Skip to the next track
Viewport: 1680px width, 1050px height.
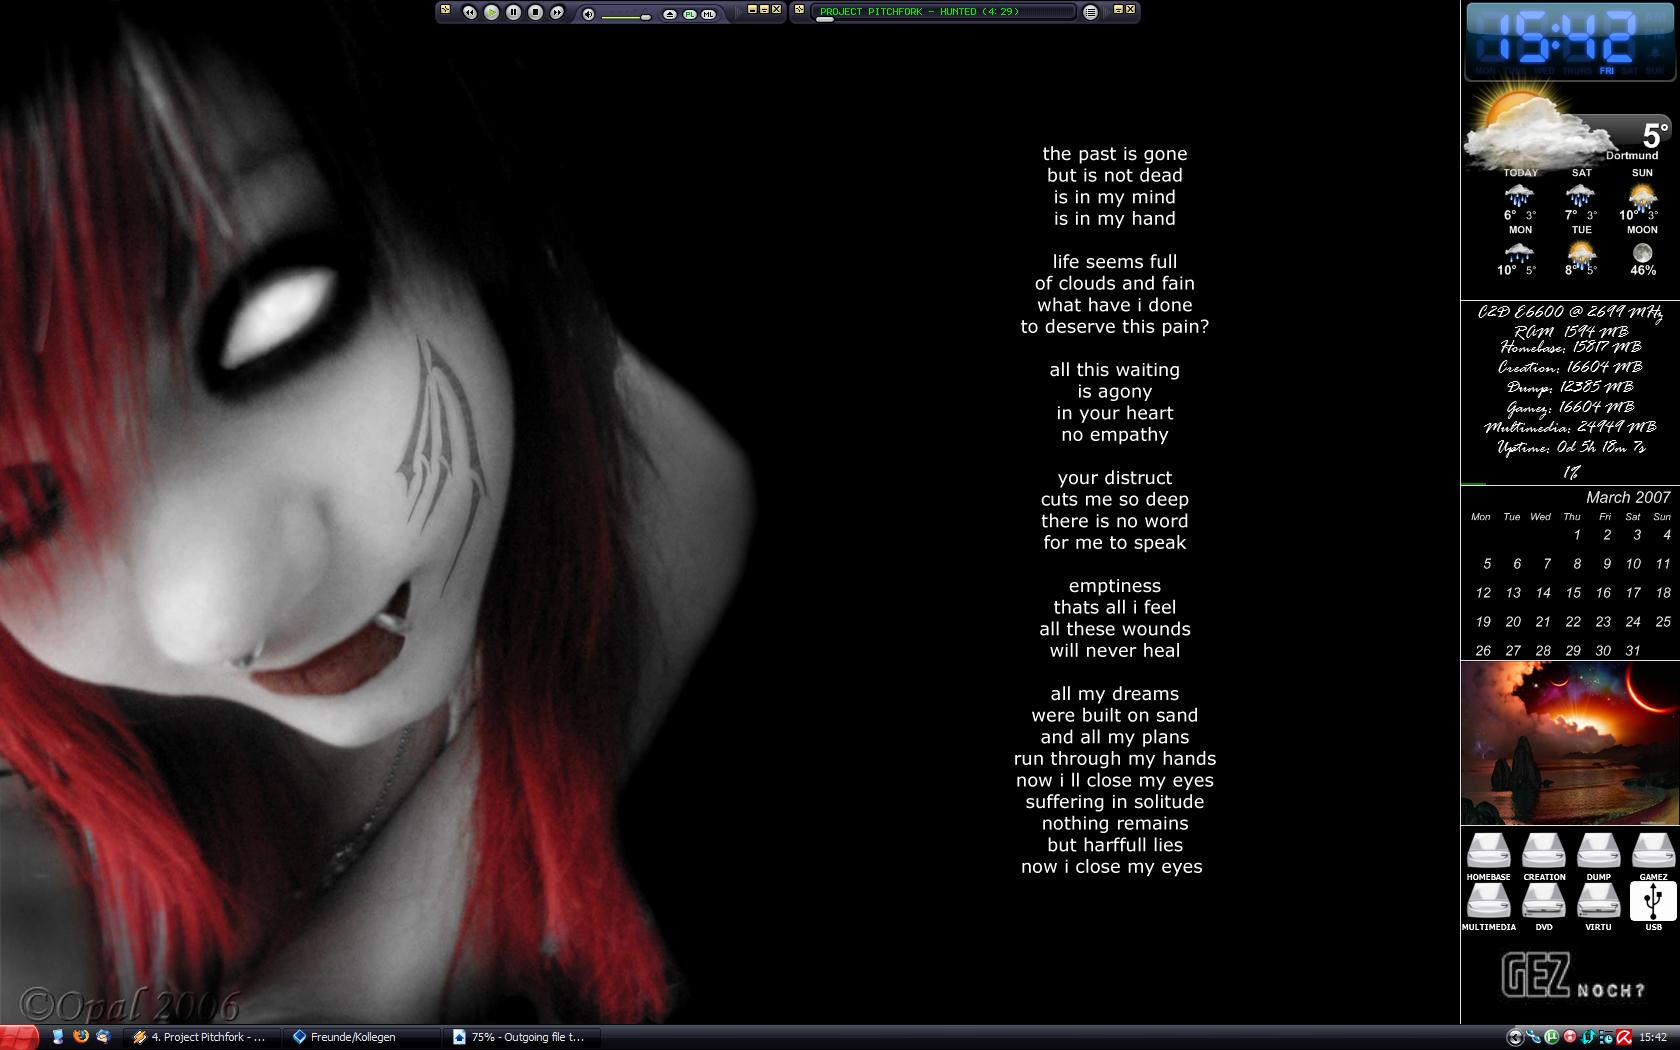557,12
